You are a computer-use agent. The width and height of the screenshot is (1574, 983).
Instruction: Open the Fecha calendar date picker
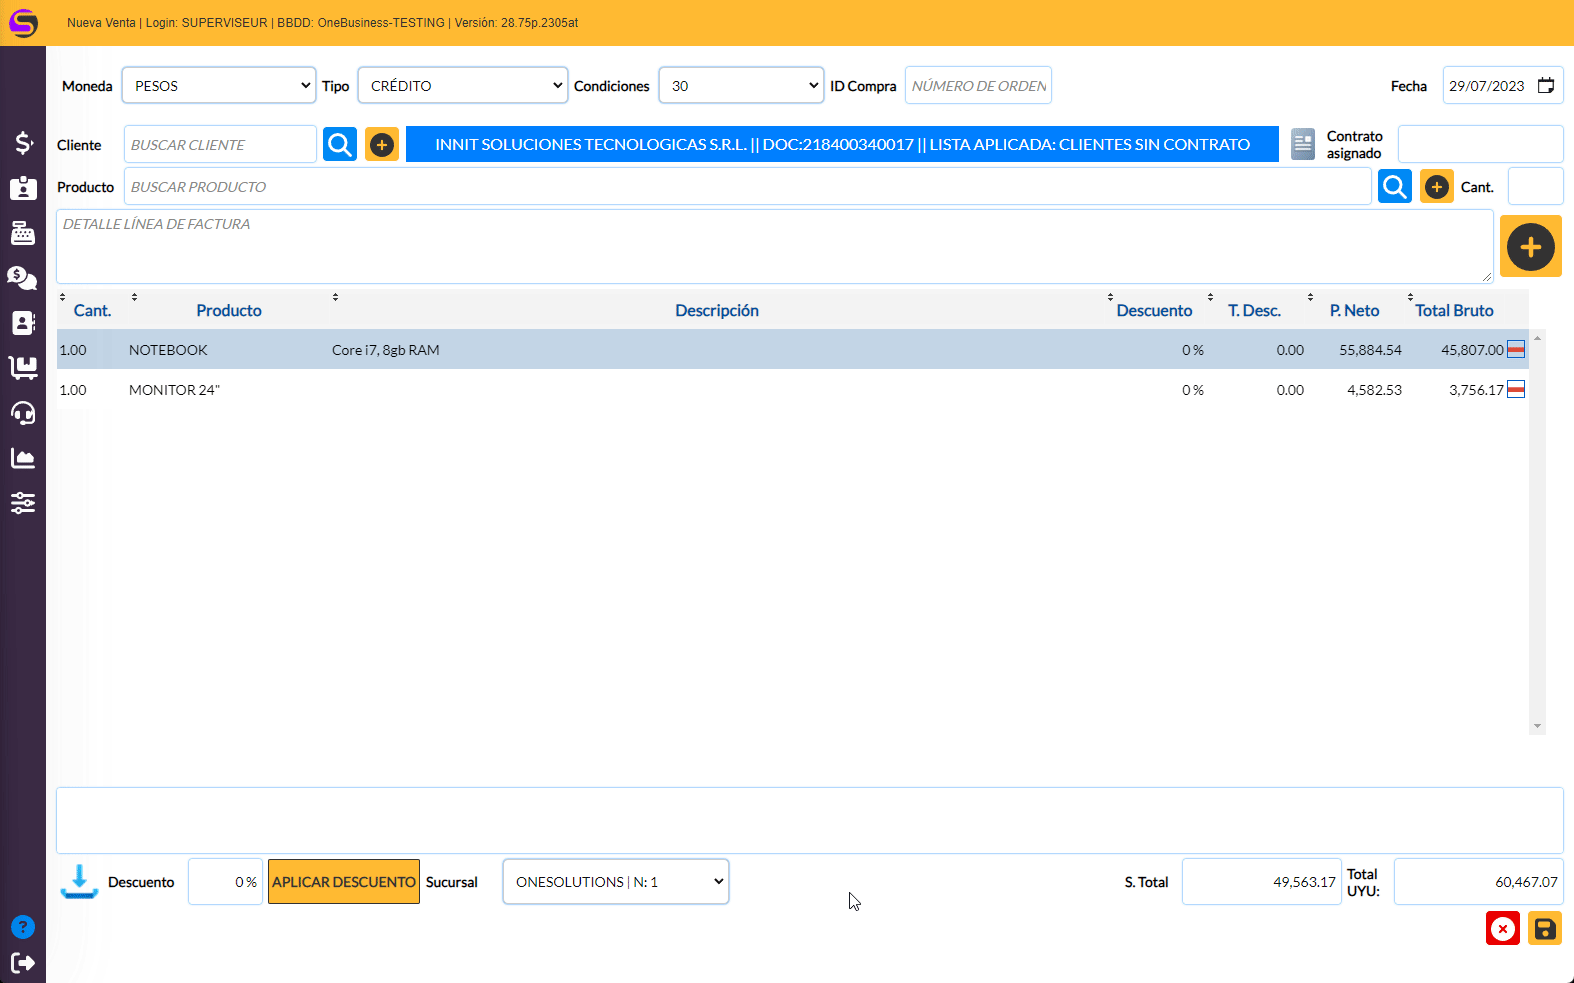point(1545,86)
